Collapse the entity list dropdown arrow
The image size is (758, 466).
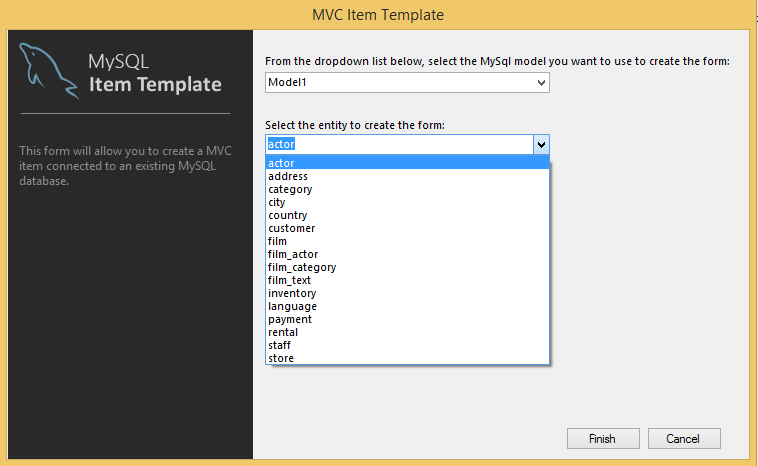pos(541,144)
